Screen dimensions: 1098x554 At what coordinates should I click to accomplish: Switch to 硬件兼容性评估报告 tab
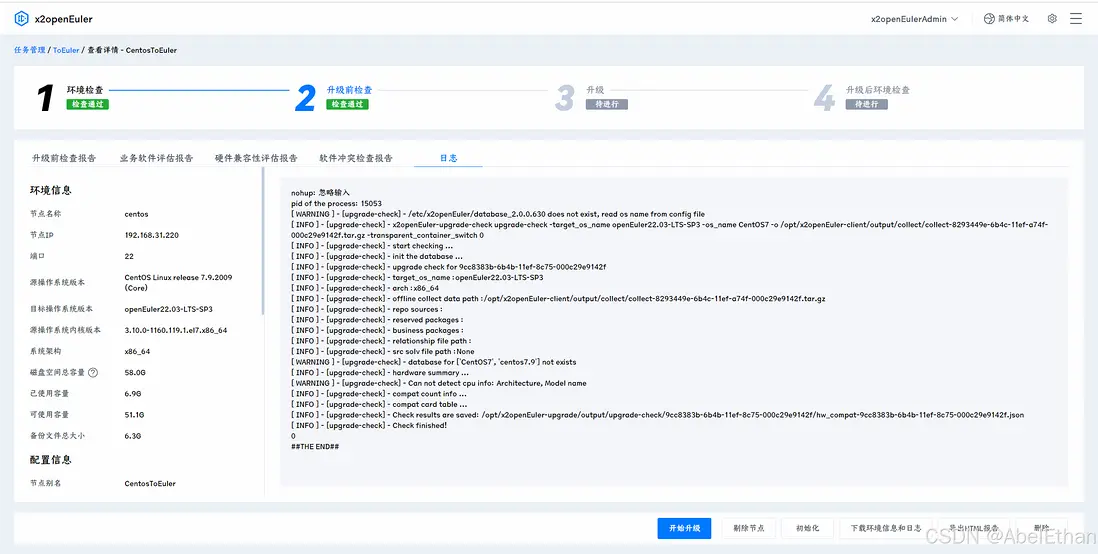pyautogui.click(x=256, y=158)
